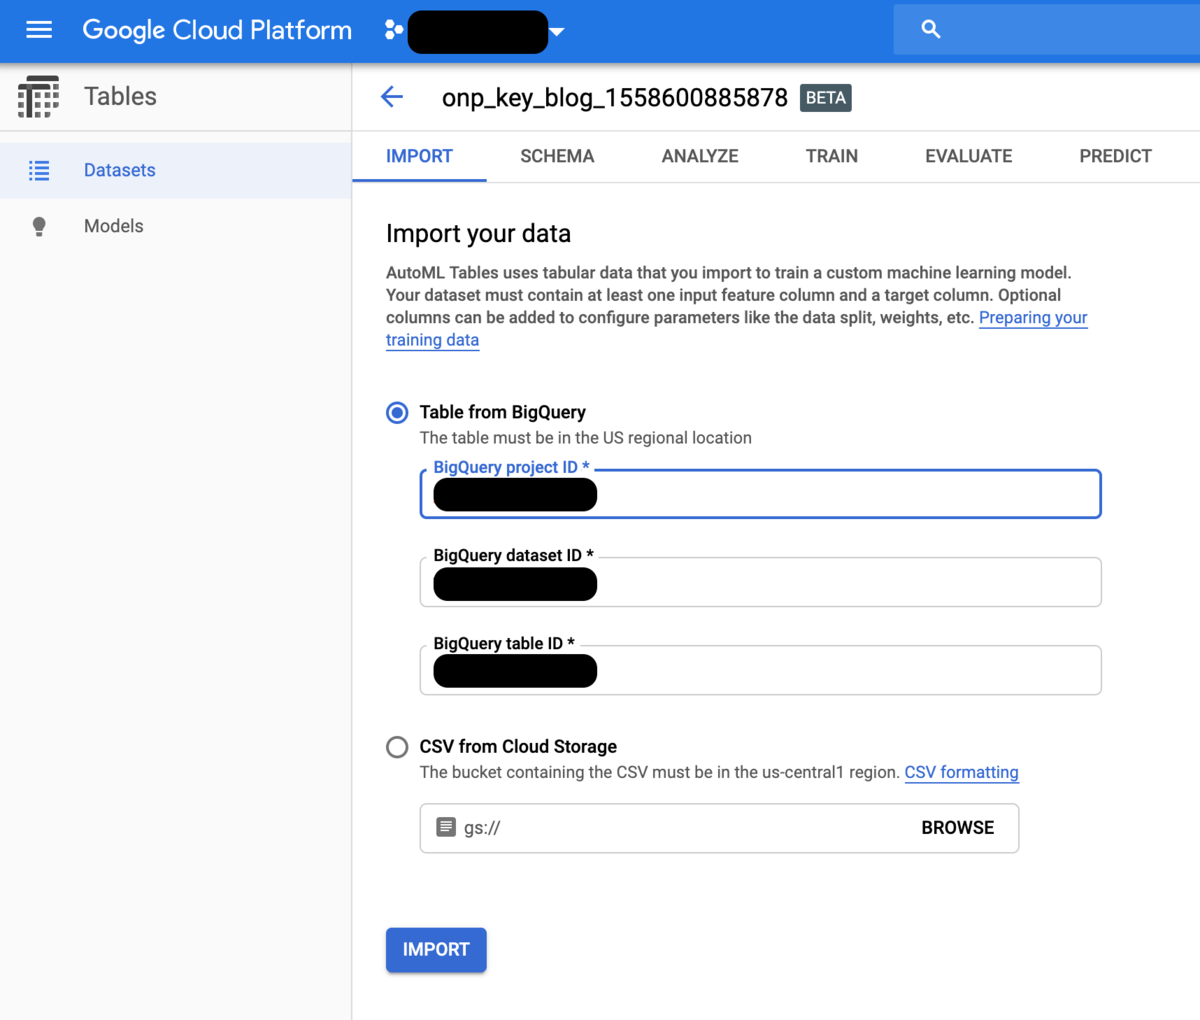Click the BigQuery dataset ID field
The height and width of the screenshot is (1020, 1200).
coord(760,582)
